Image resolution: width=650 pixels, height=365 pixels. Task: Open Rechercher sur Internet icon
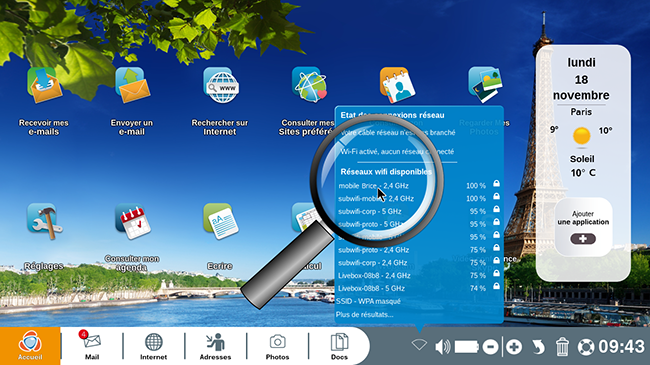coord(220,85)
